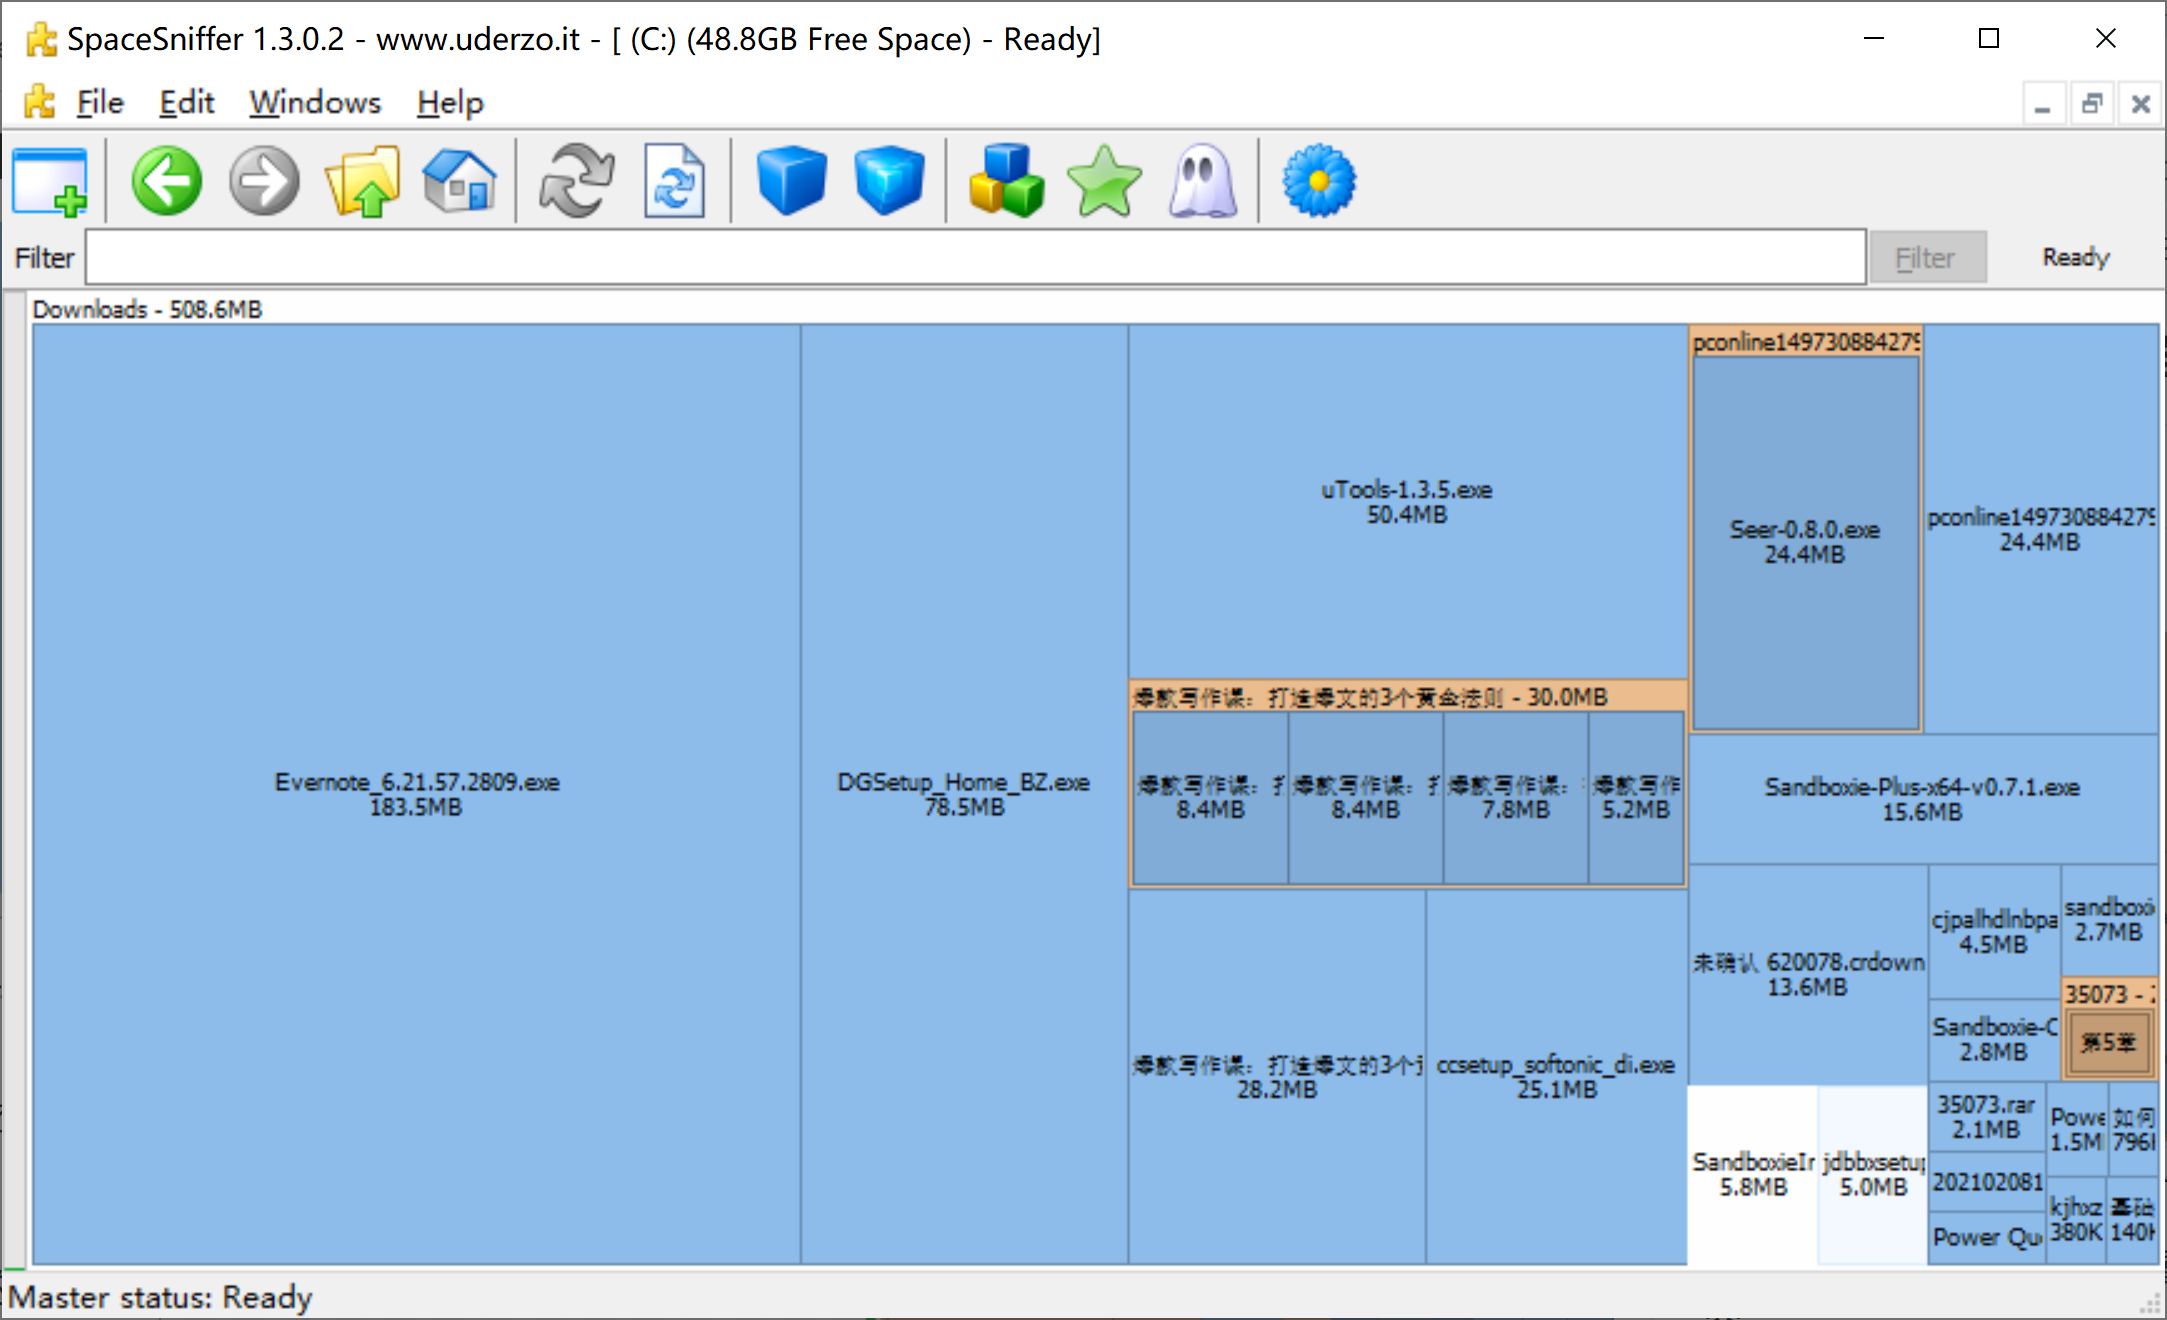2167x1320 pixels.
Task: Select the 28.2MB file block
Action: click(1277, 1077)
